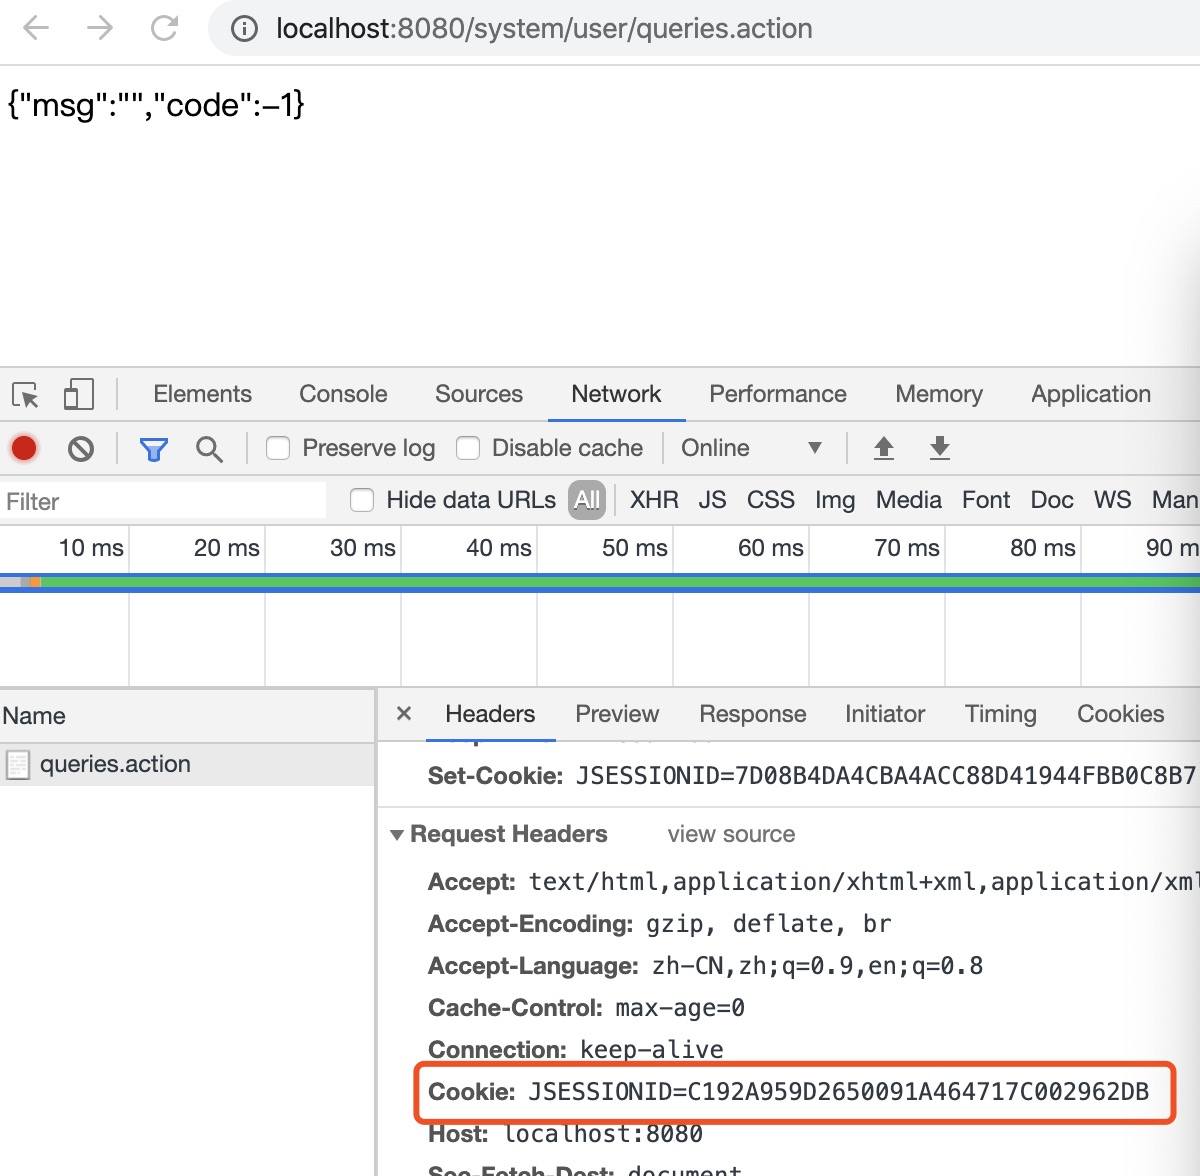
Task: Switch to the Memory panel
Action: pos(939,394)
